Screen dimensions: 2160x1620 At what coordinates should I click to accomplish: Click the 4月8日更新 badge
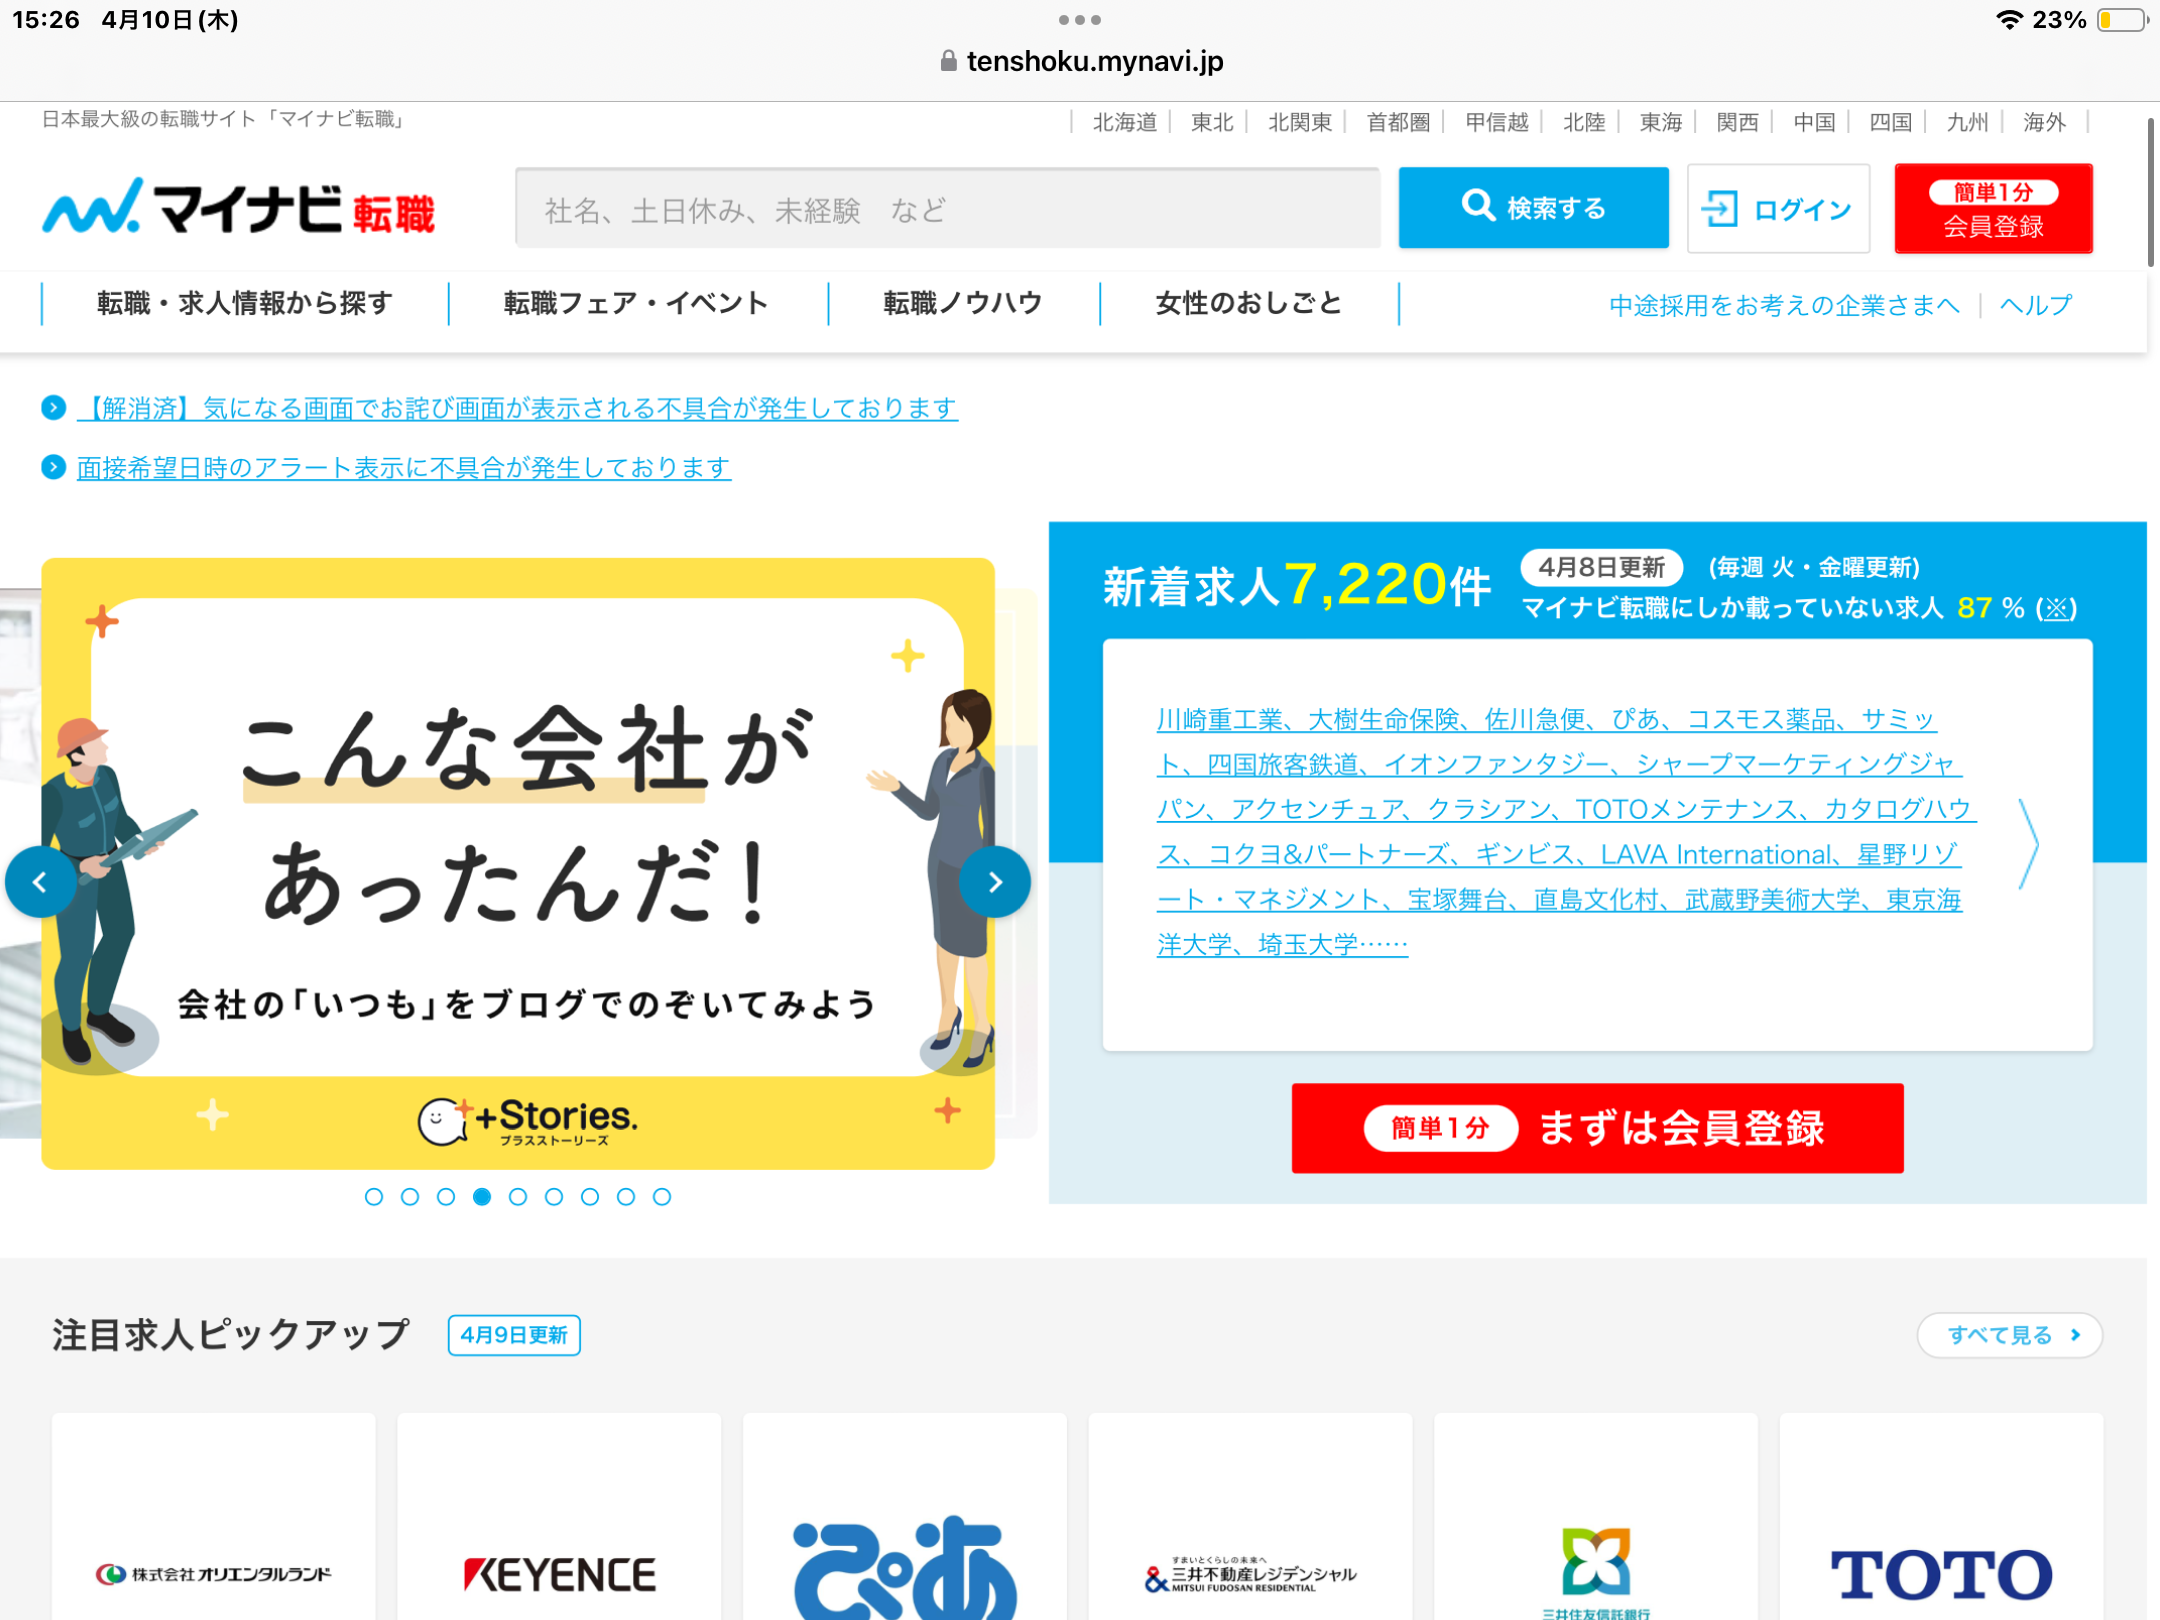1601,567
